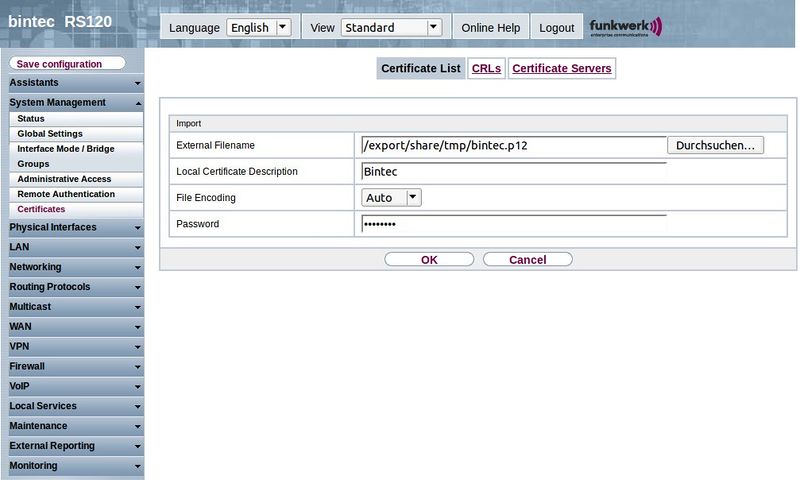Click Save configuration button
800x480 pixels.
click(x=67, y=64)
